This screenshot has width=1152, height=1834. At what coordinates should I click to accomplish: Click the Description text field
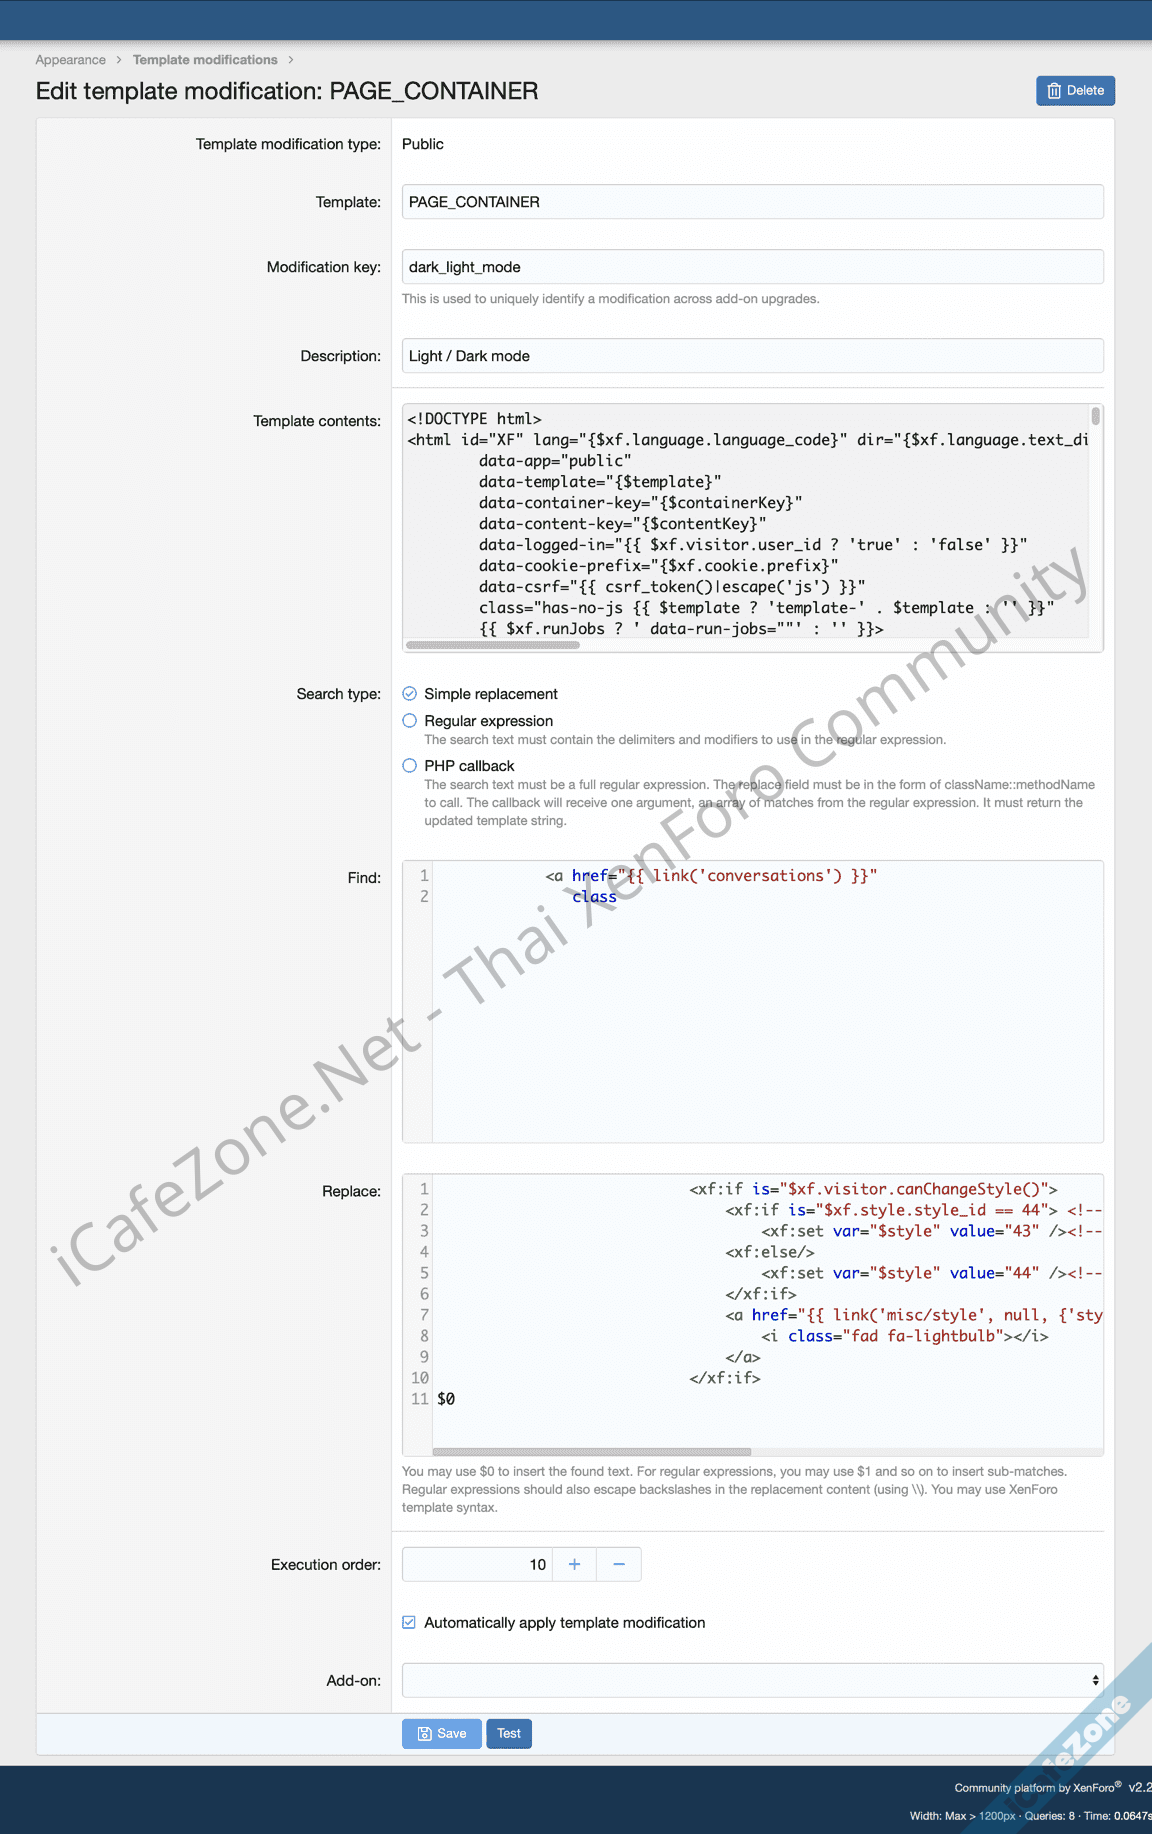point(752,356)
